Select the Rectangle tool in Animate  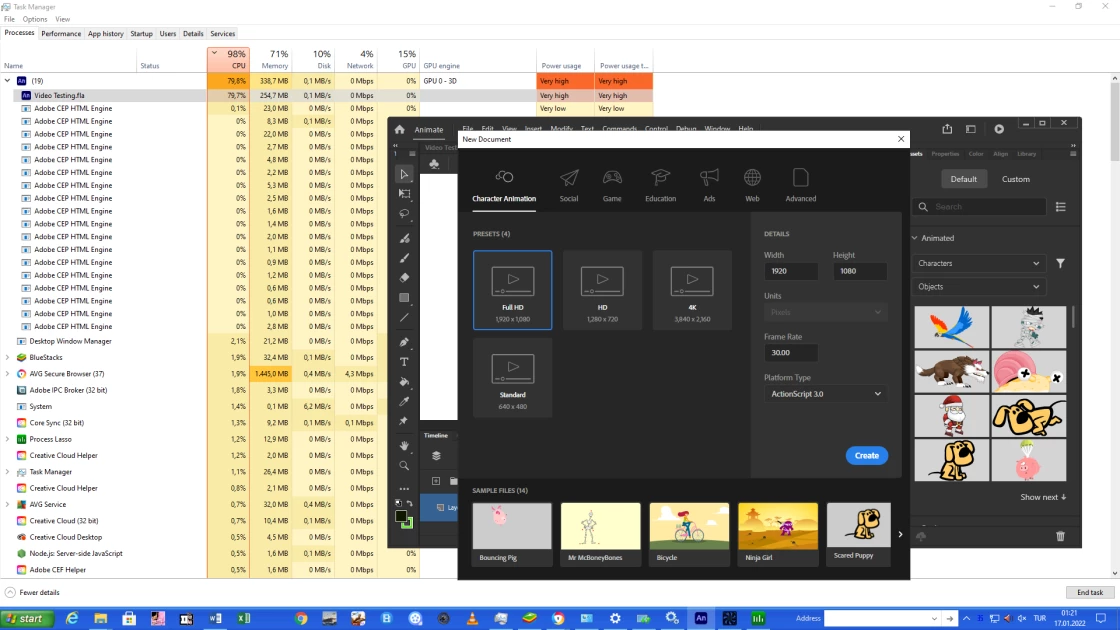pos(404,298)
